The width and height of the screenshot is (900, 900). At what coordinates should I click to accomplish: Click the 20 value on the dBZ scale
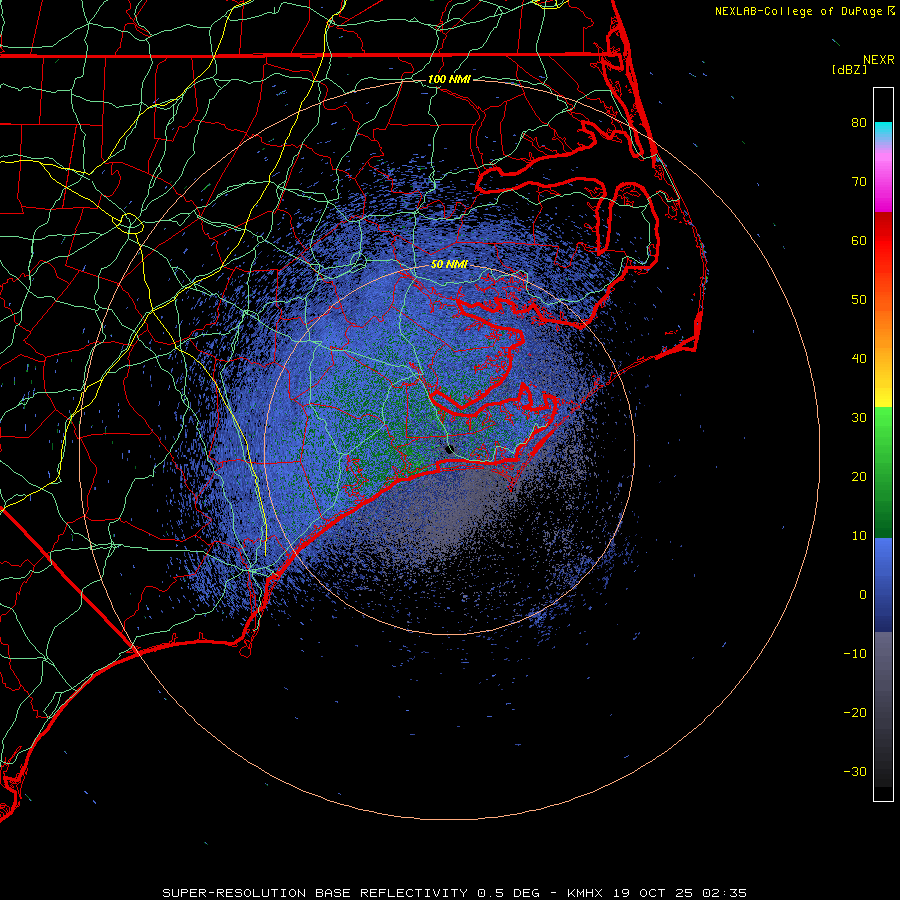[x=859, y=477]
